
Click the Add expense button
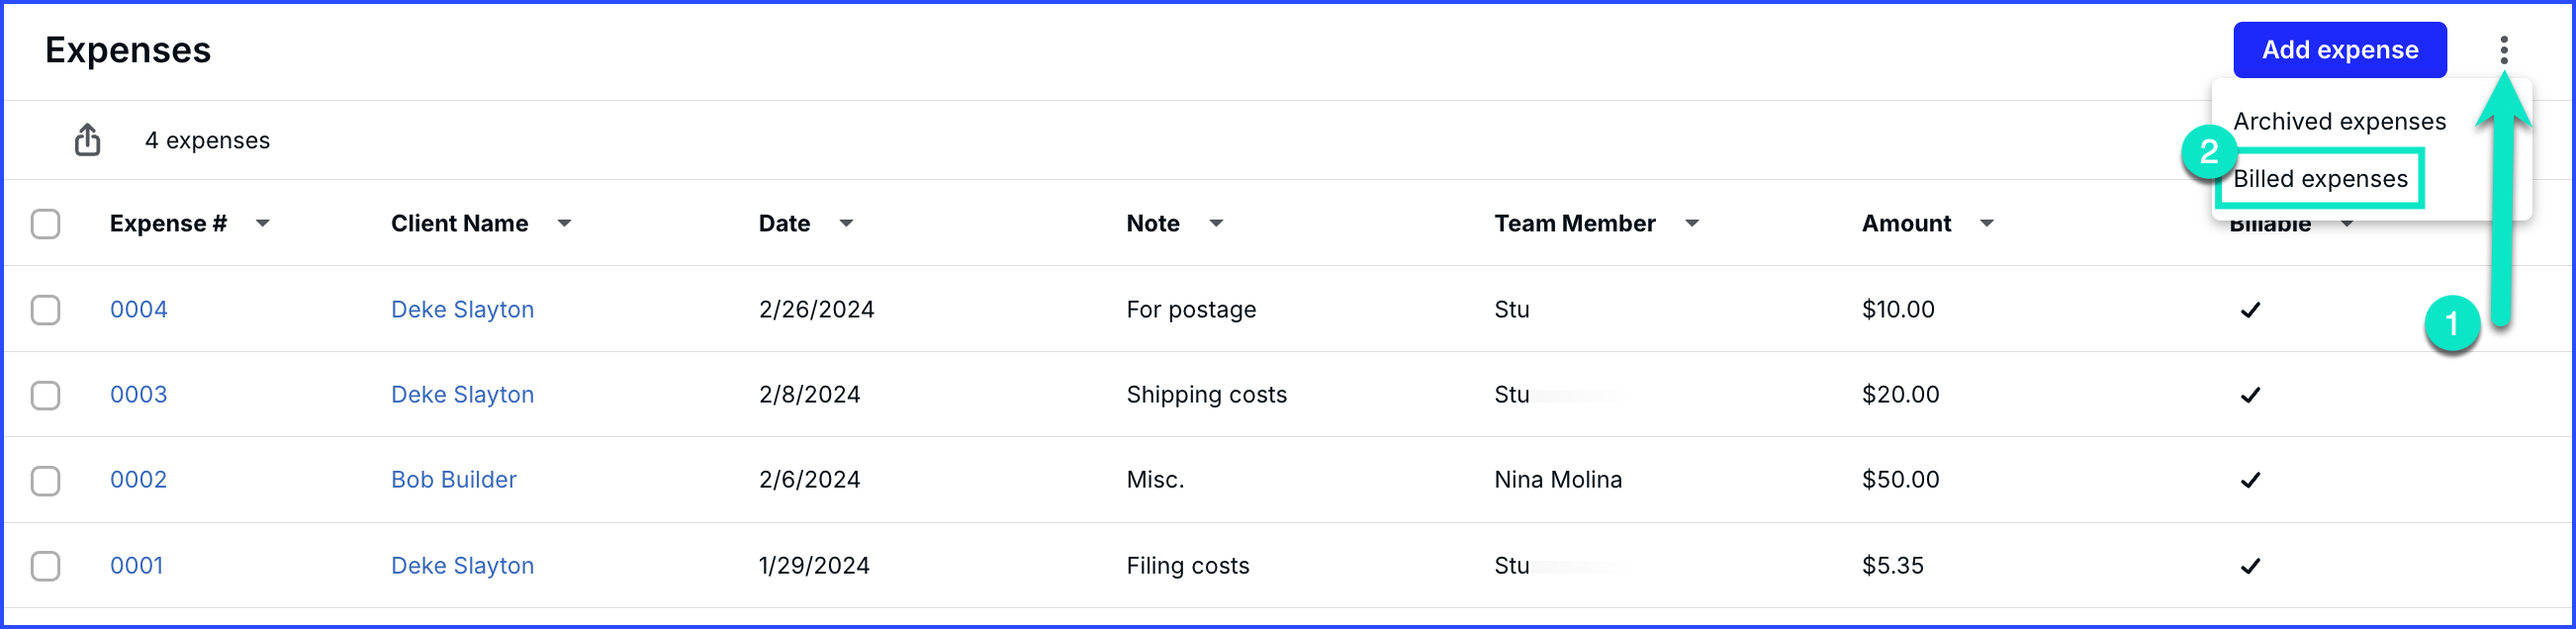pos(2339,50)
